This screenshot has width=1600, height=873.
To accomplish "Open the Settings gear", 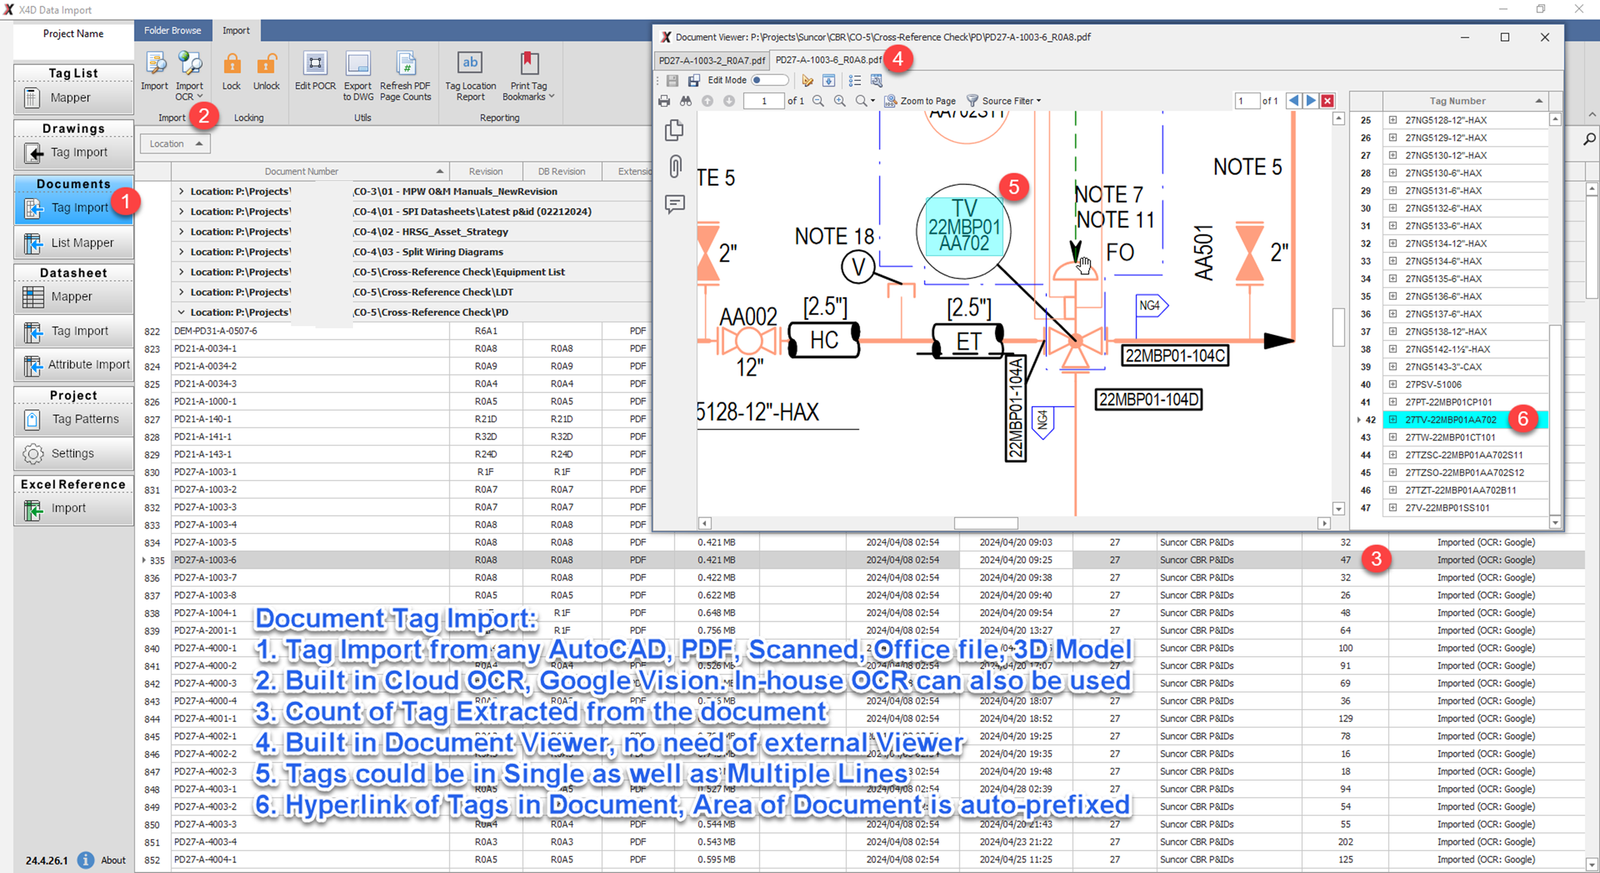I will [x=73, y=453].
